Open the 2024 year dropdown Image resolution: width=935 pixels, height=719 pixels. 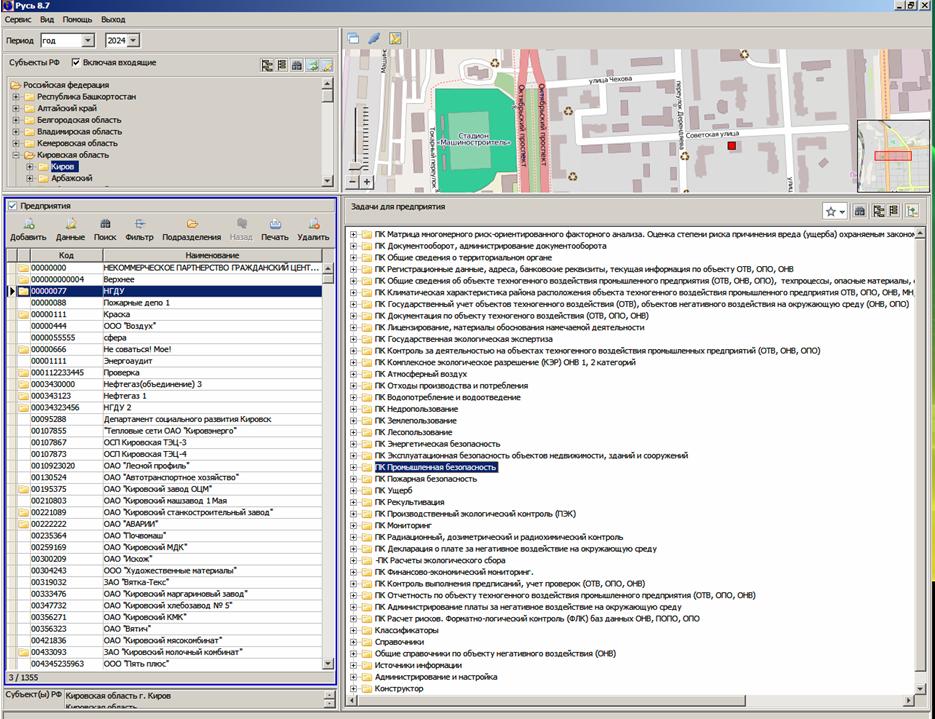tap(134, 41)
